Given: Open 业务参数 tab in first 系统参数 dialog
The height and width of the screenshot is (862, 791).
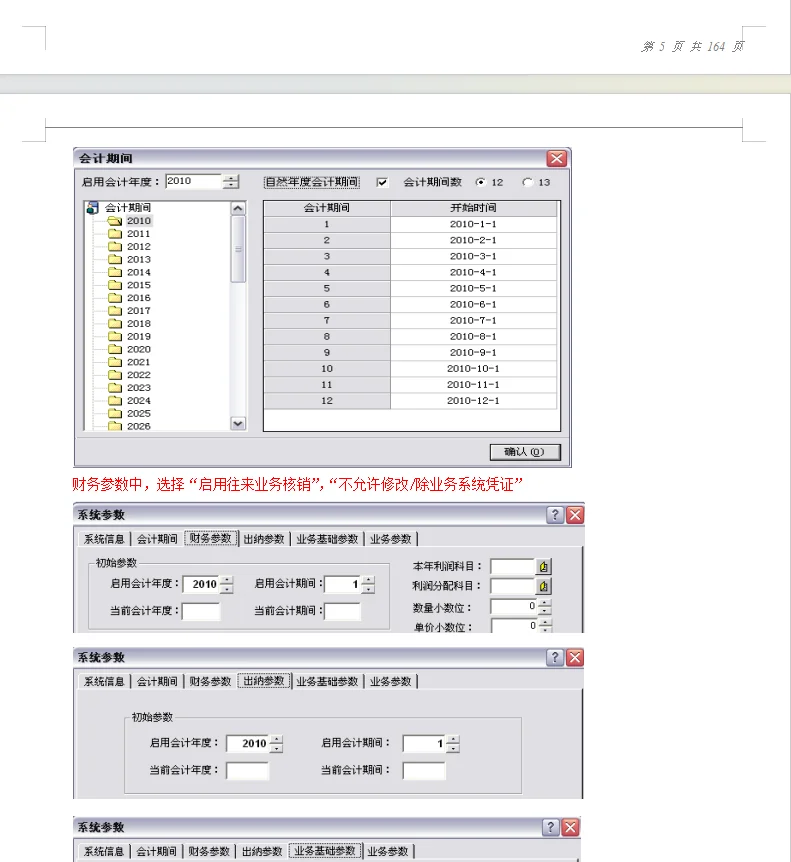Looking at the screenshot, I should point(390,539).
